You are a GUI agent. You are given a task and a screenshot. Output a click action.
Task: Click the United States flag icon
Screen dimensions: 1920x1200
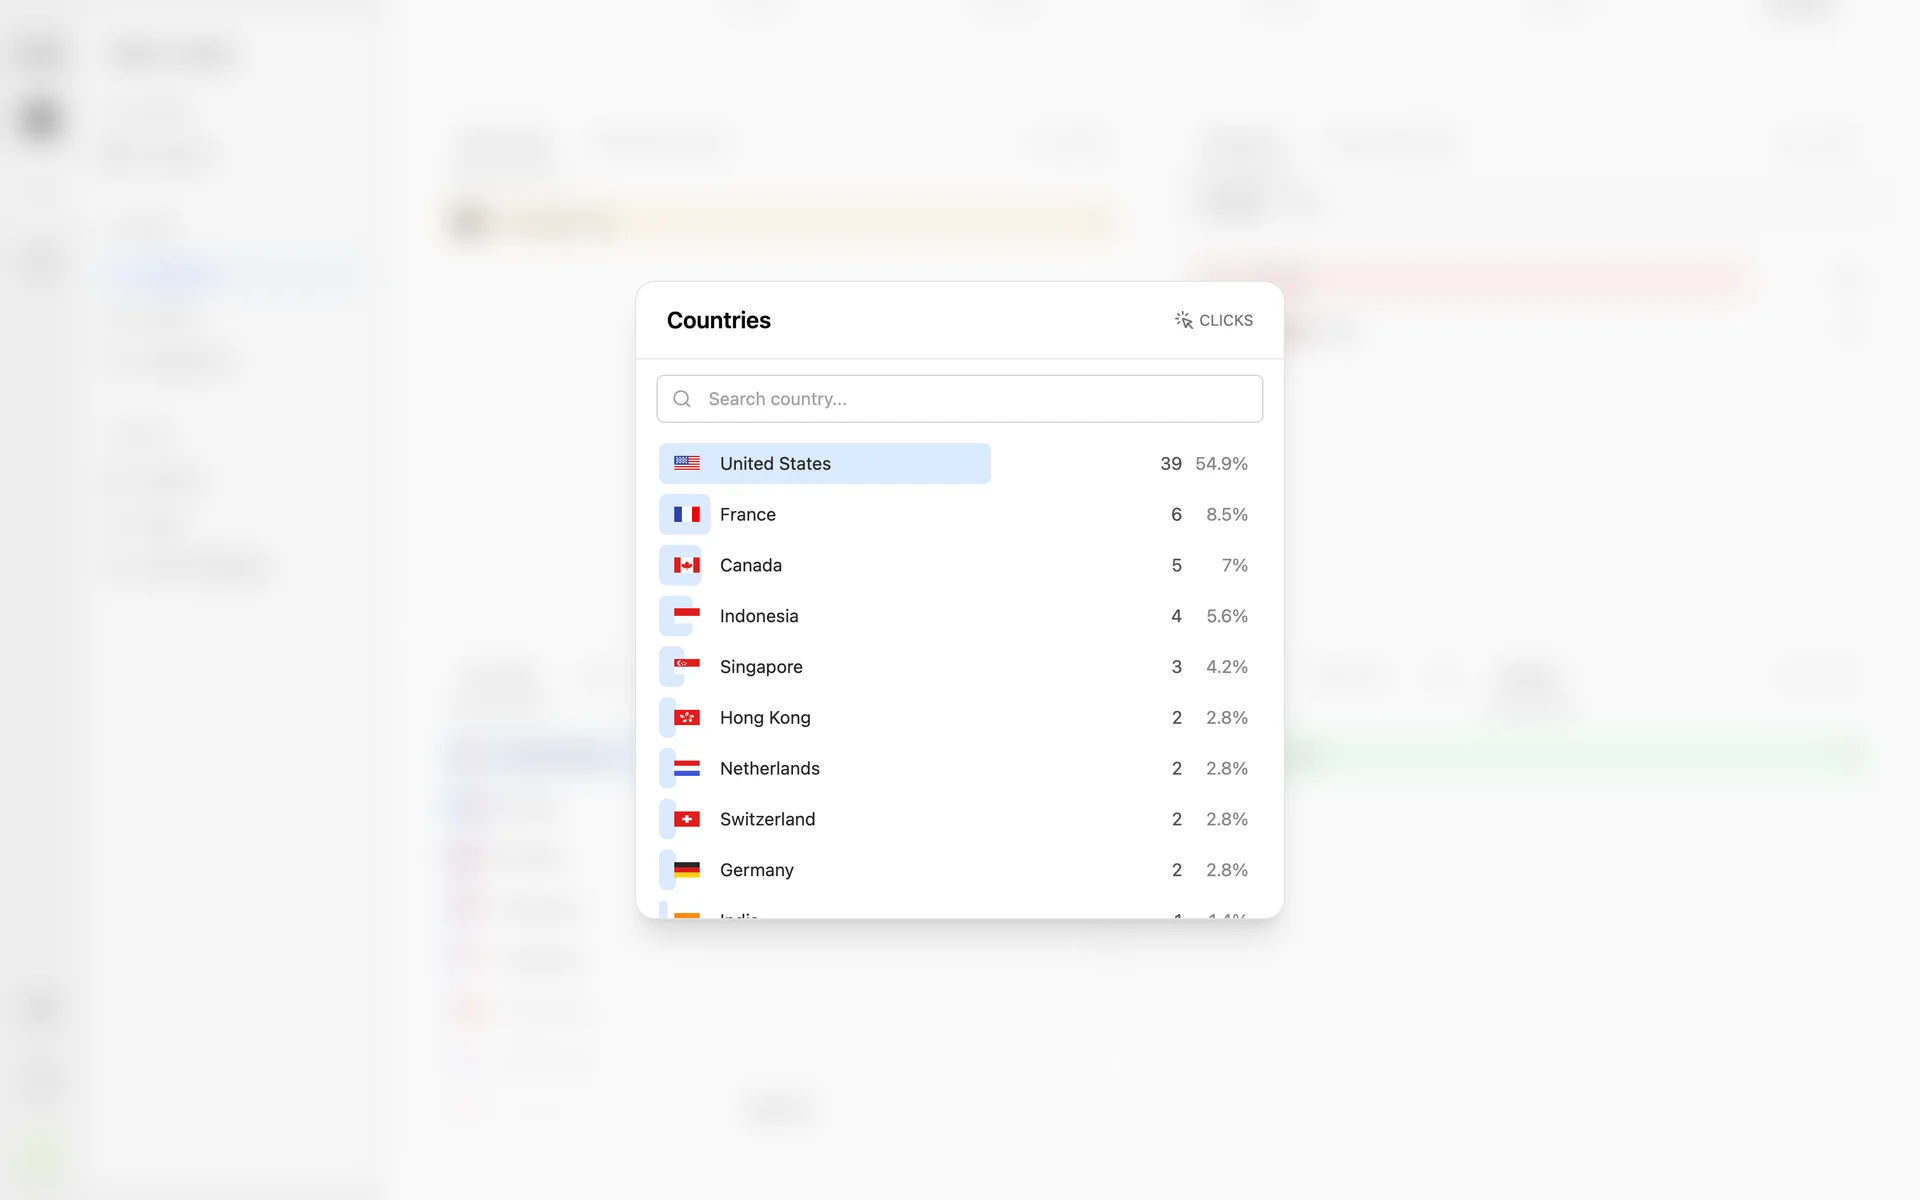click(x=686, y=463)
